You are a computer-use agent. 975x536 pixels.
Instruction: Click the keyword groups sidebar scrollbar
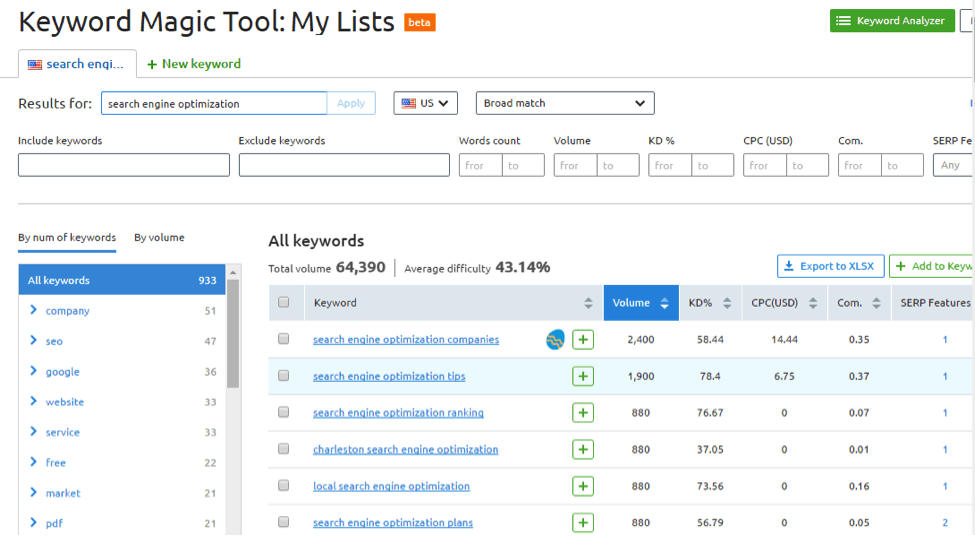pos(233,334)
